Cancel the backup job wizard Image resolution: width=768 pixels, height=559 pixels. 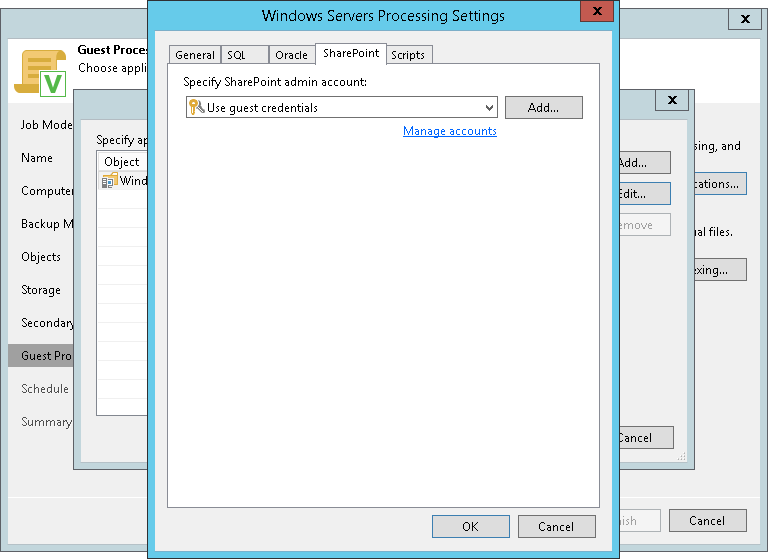pos(708,520)
